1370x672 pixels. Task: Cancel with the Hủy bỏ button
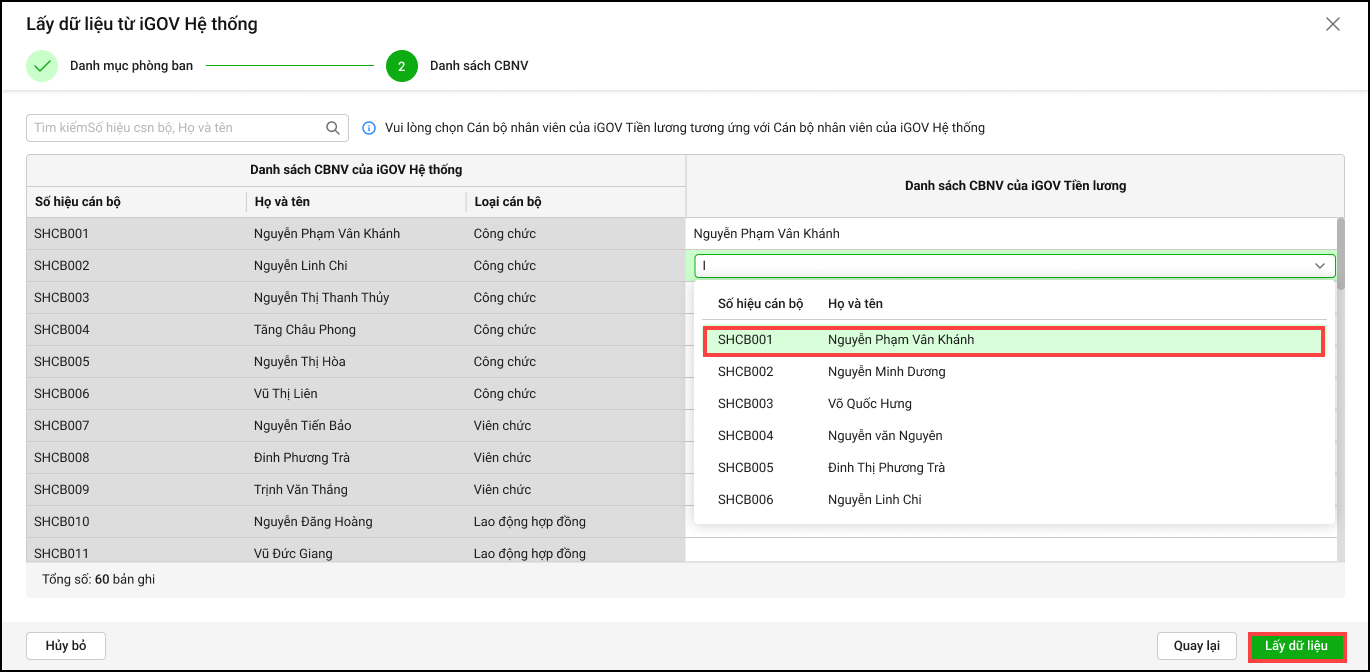point(66,646)
